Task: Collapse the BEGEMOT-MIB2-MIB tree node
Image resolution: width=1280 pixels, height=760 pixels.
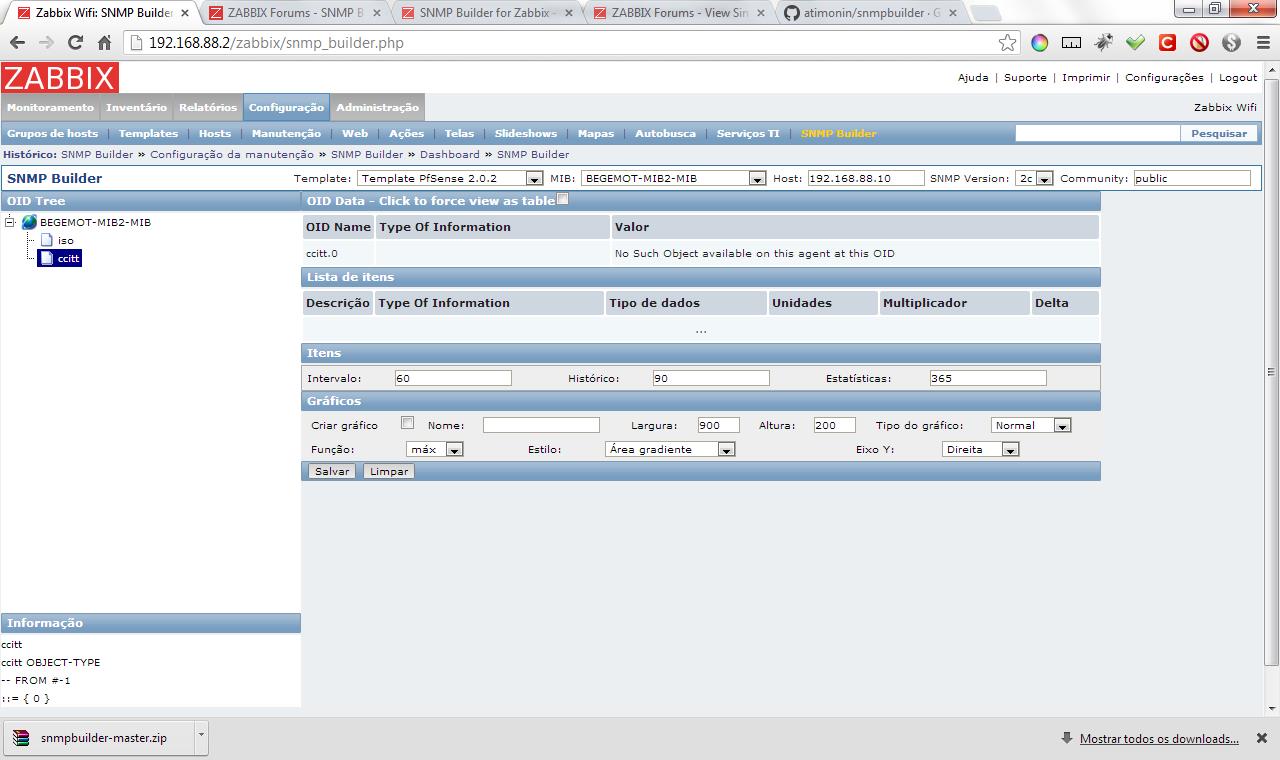Action: click(10, 222)
